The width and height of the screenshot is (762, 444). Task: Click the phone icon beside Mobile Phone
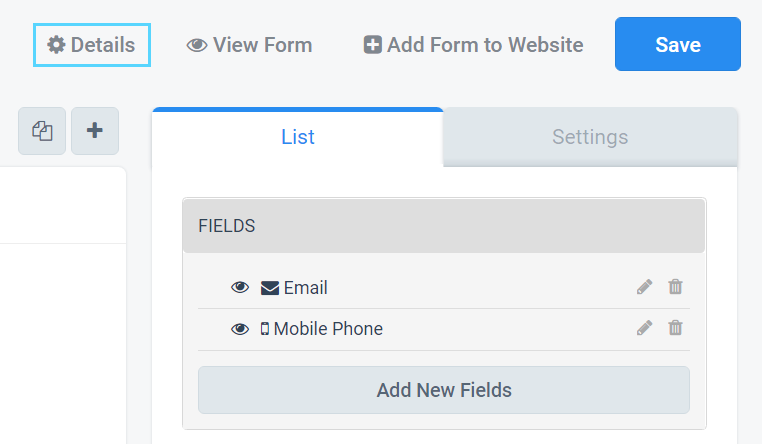[x=264, y=329]
